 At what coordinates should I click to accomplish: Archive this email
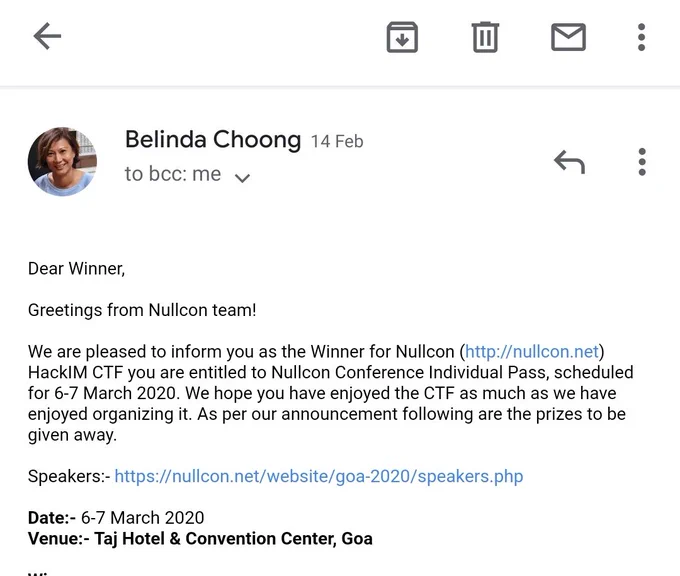(402, 37)
